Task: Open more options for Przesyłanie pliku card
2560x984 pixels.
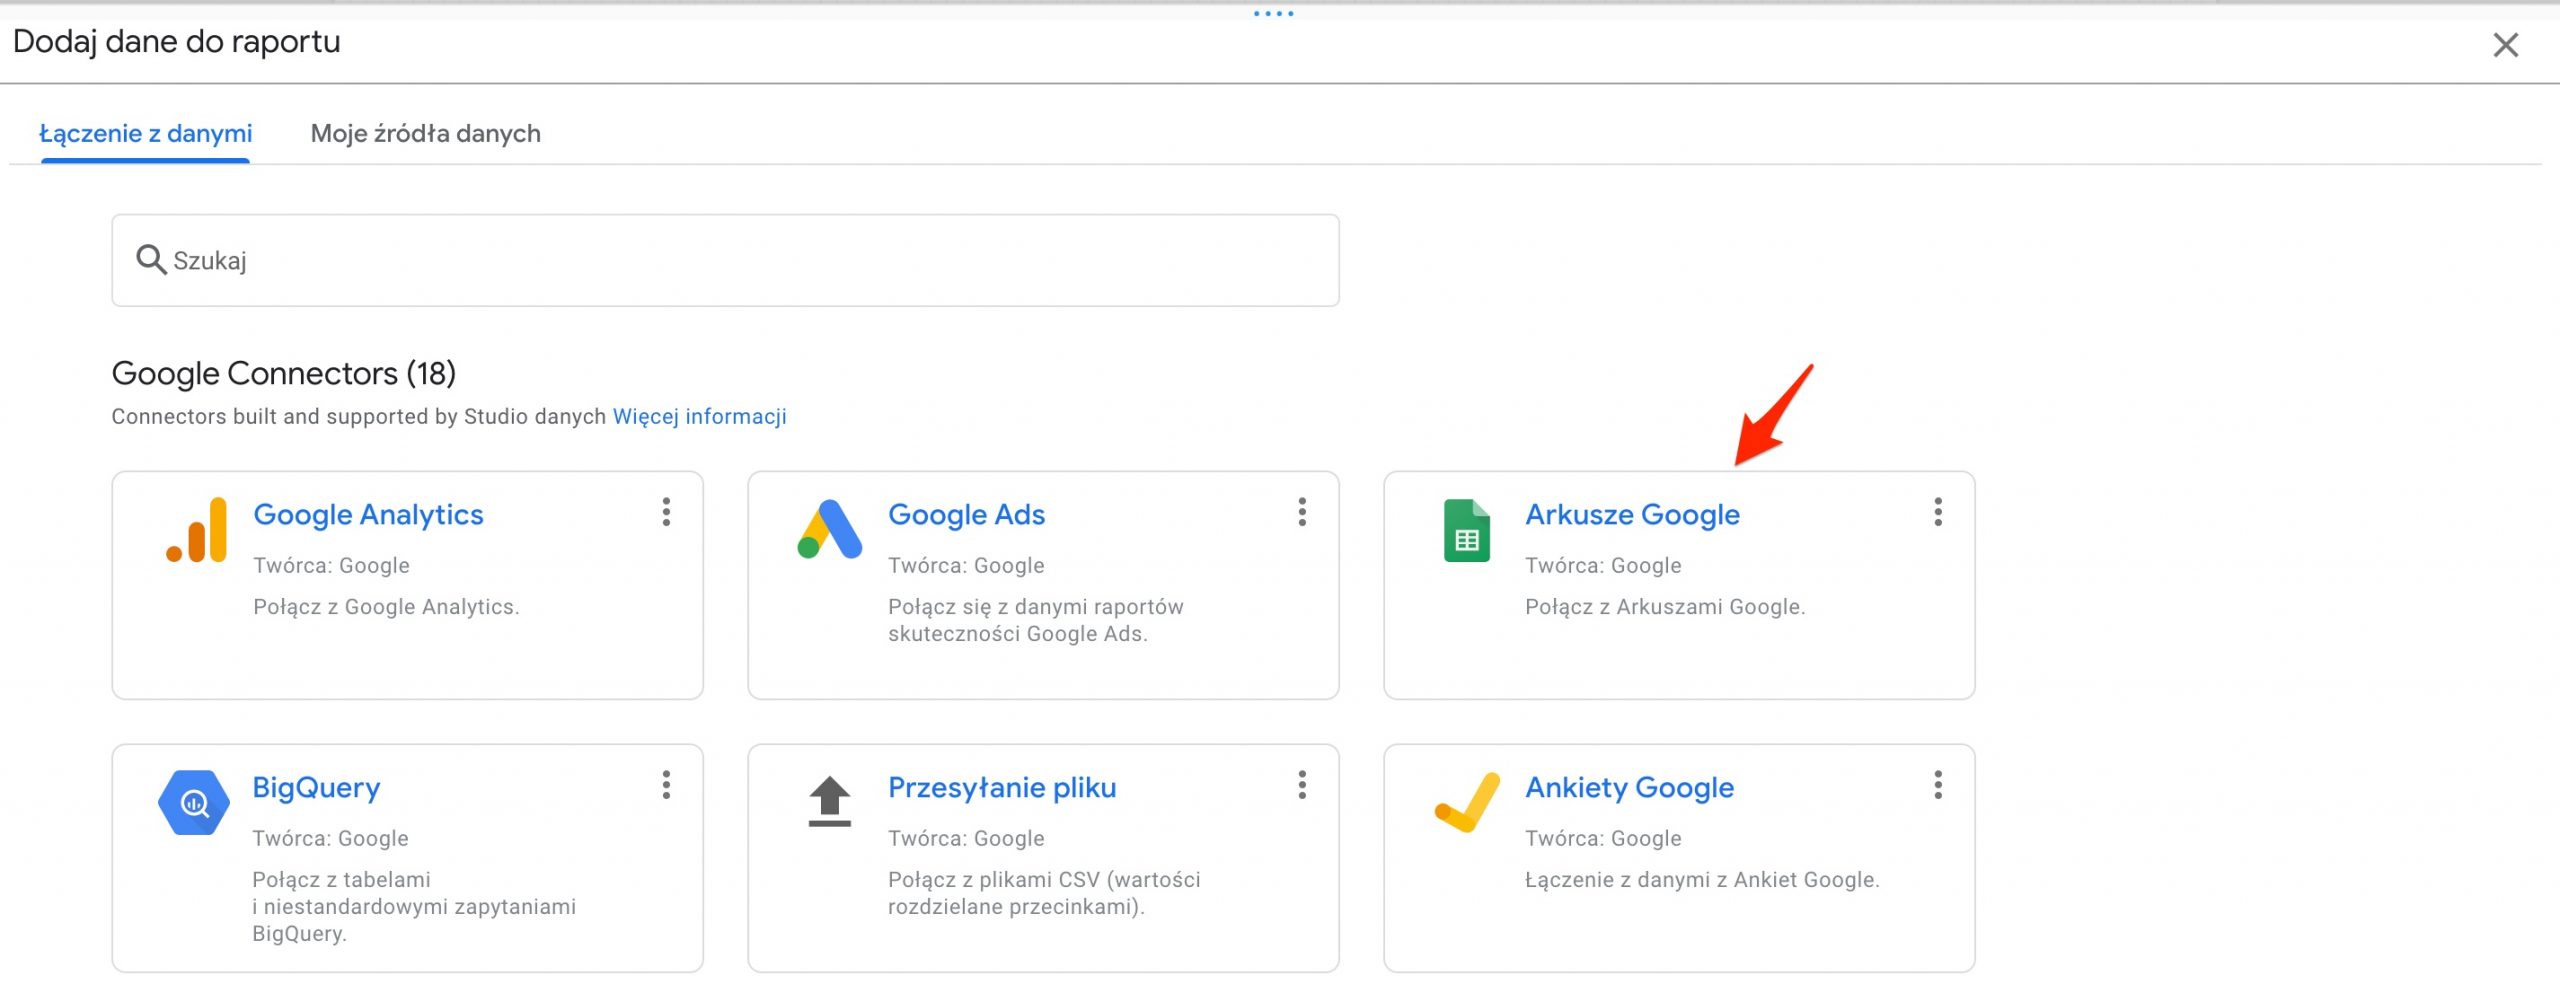Action: tap(1302, 785)
